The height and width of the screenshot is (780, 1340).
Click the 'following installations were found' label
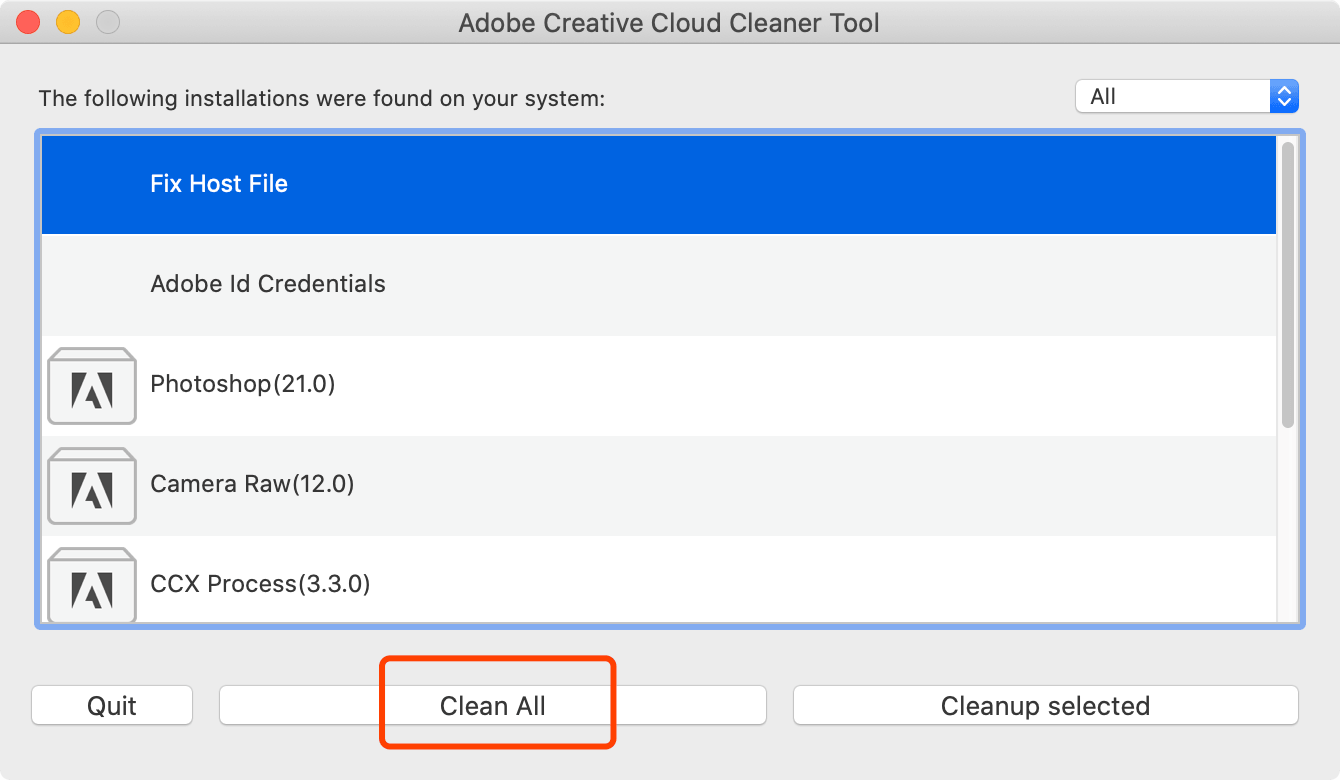(322, 99)
